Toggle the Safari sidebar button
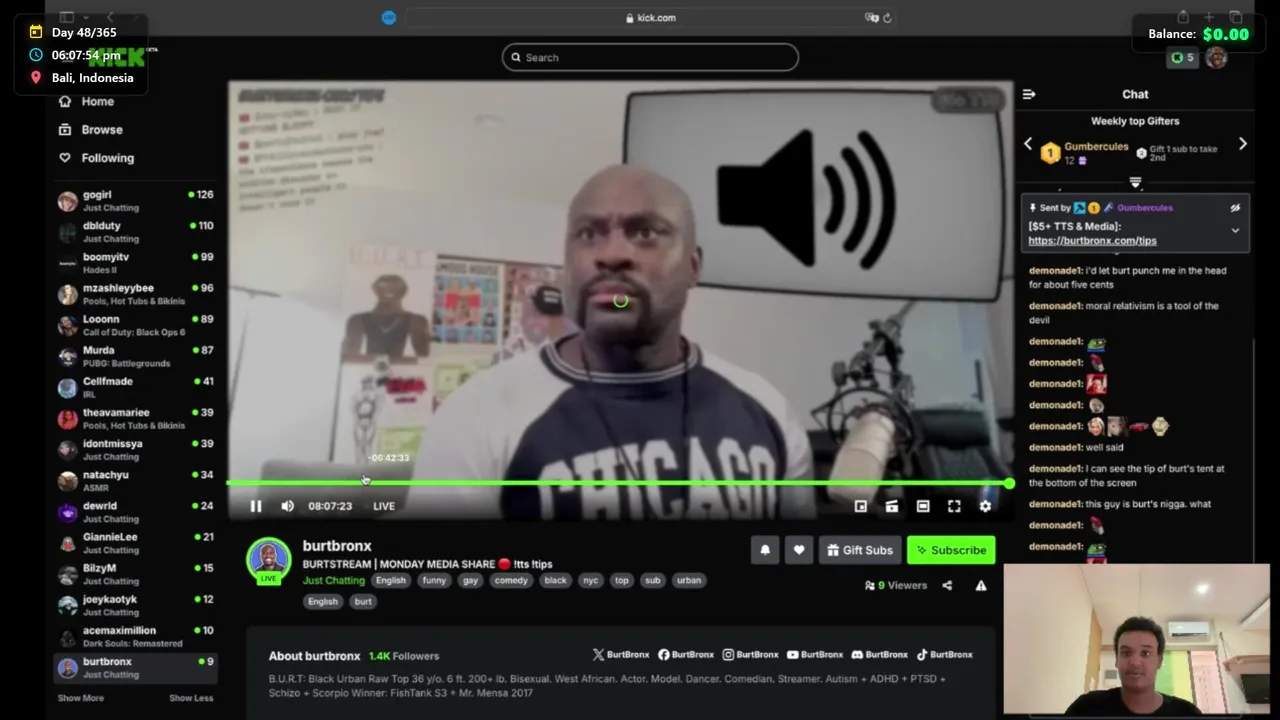1280x720 pixels. point(67,17)
